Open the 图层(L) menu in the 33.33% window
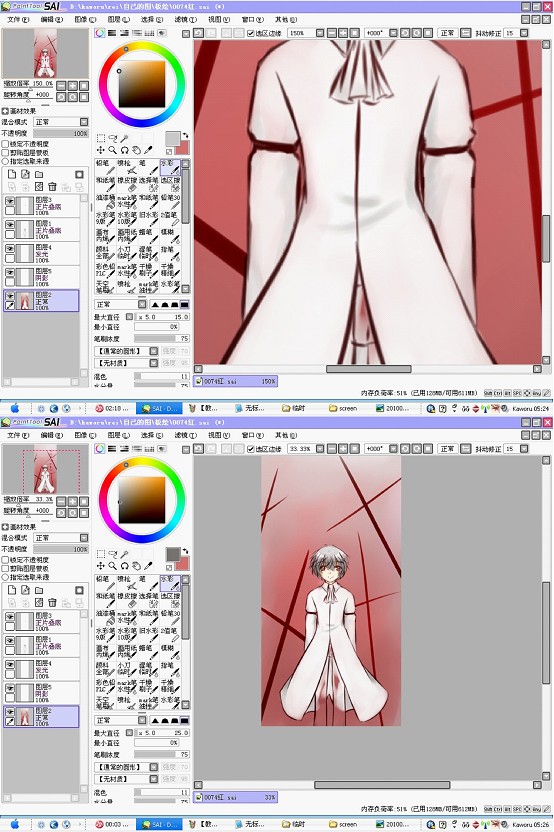The height and width of the screenshot is (832, 554). pos(118,435)
